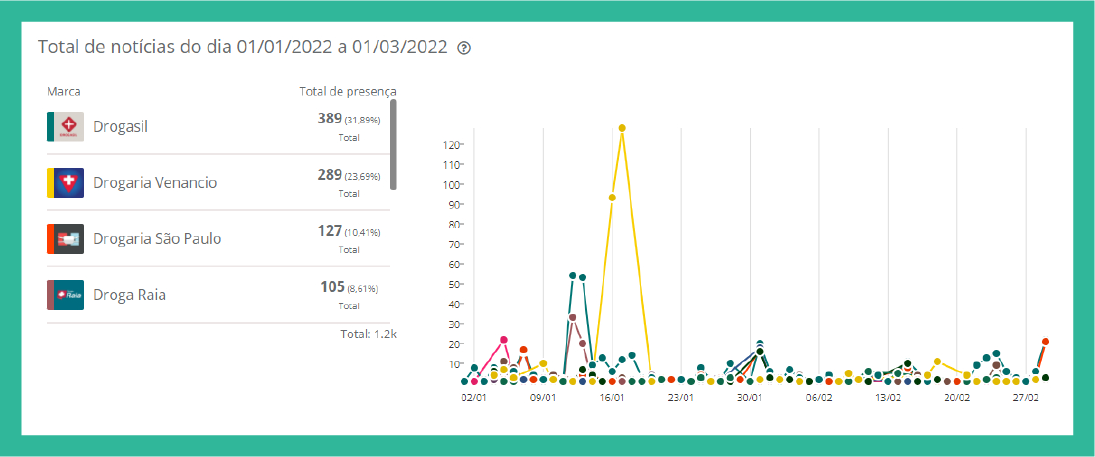Screen dimensions: 1095x457
Task: Click the "Marca" column header
Action: click(64, 92)
